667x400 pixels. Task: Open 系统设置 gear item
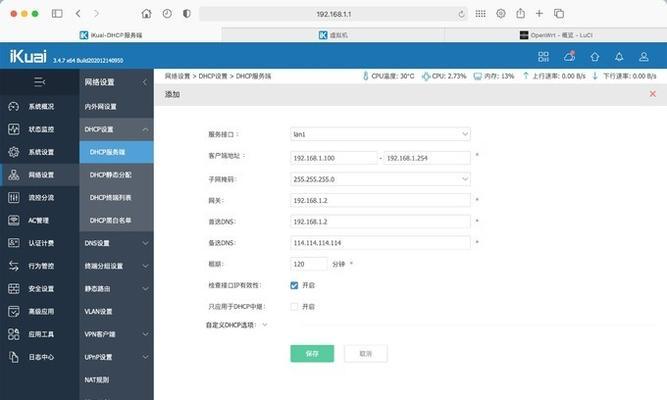[39, 152]
